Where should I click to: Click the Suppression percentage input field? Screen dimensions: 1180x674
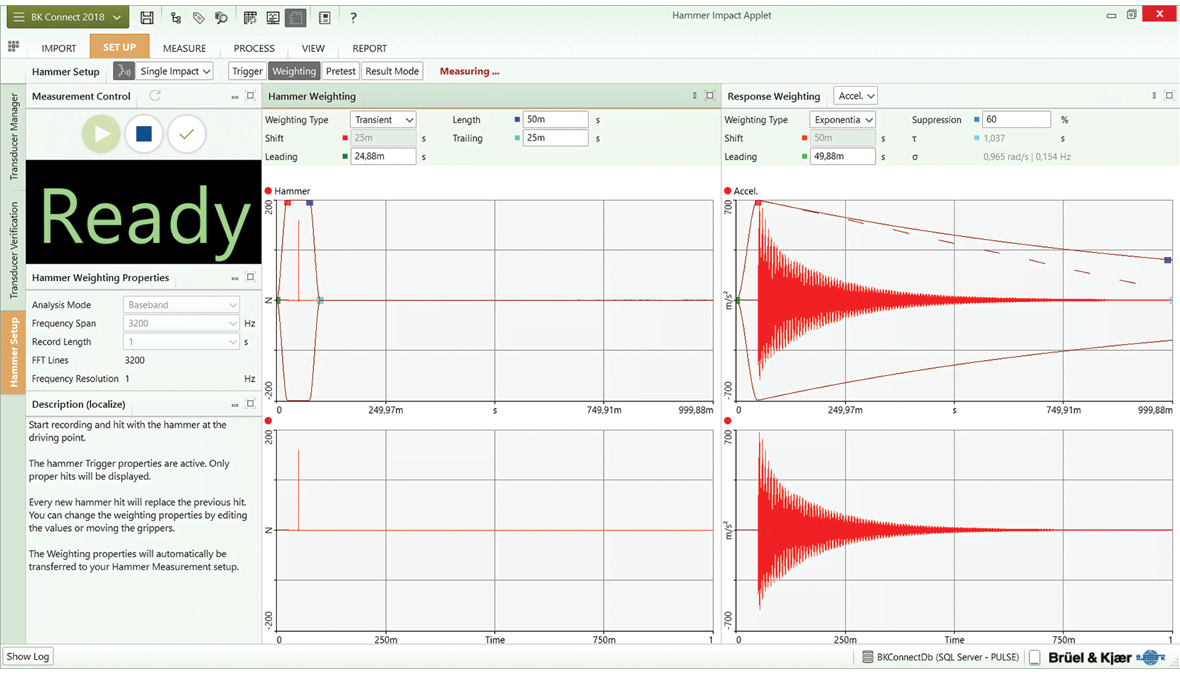click(1015, 120)
